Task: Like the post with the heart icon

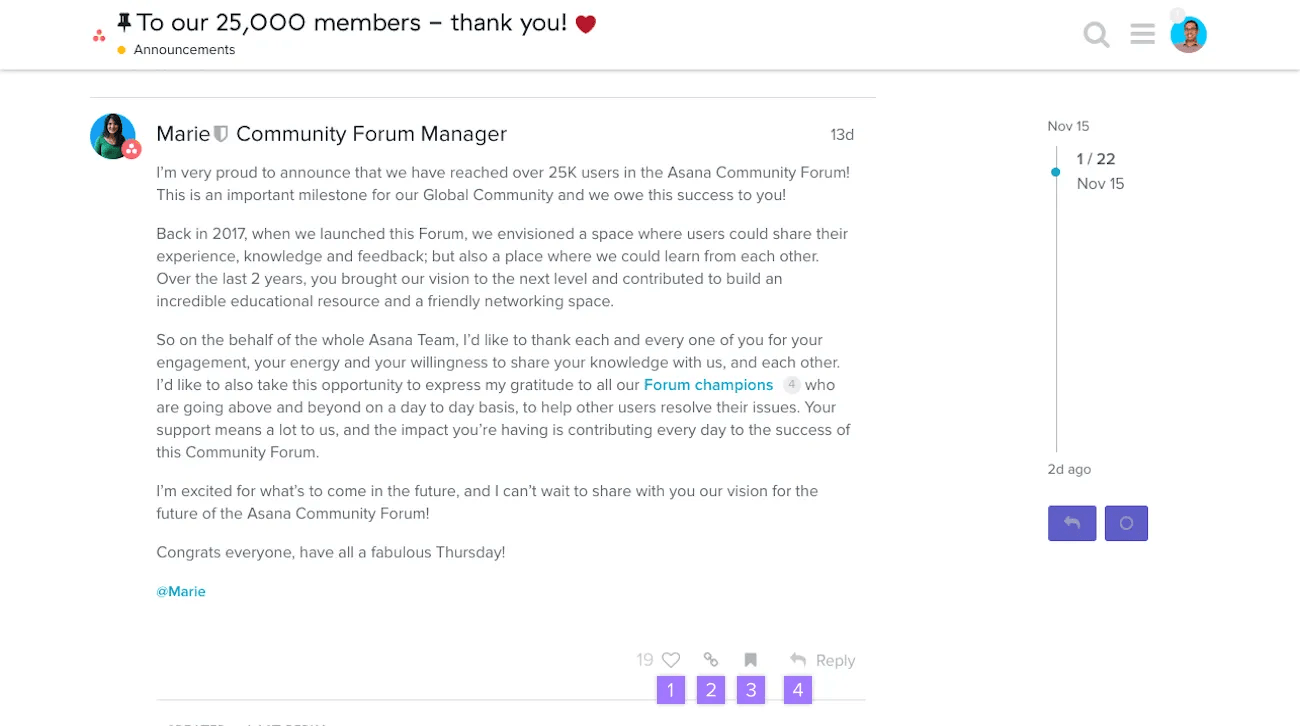Action: 670,660
